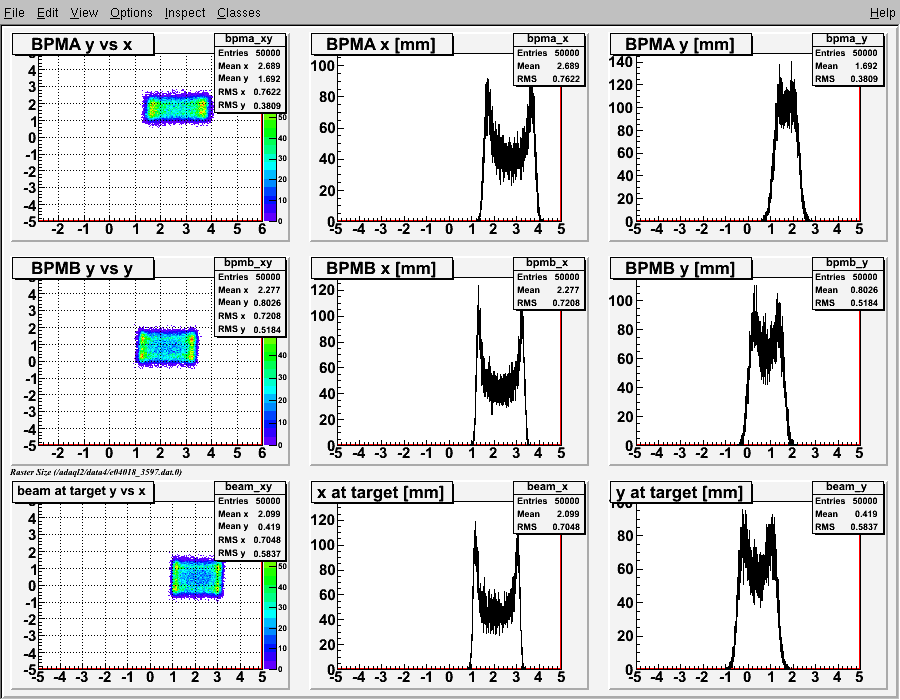Click 'Mean x 2.689' in bpma_xy stats

click(x=249, y=66)
